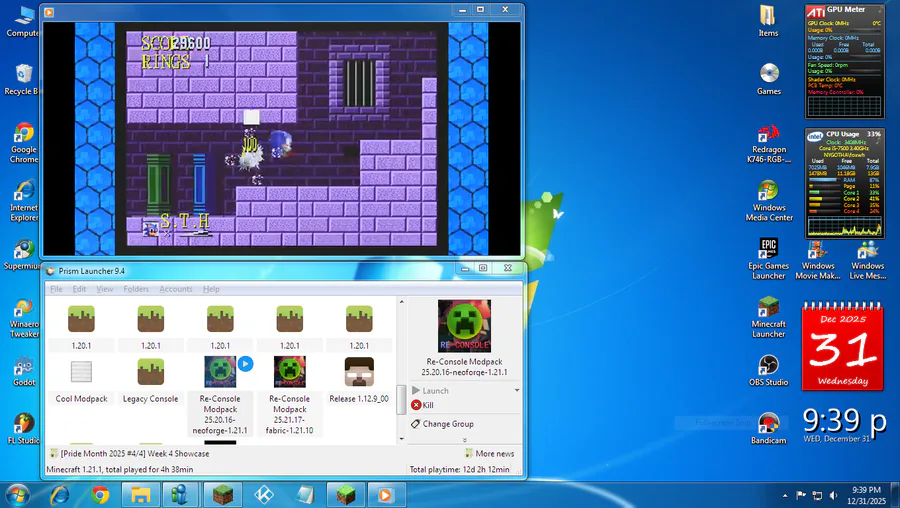Expand more instance actions chevron
This screenshot has height=508, width=900.
[x=465, y=440]
